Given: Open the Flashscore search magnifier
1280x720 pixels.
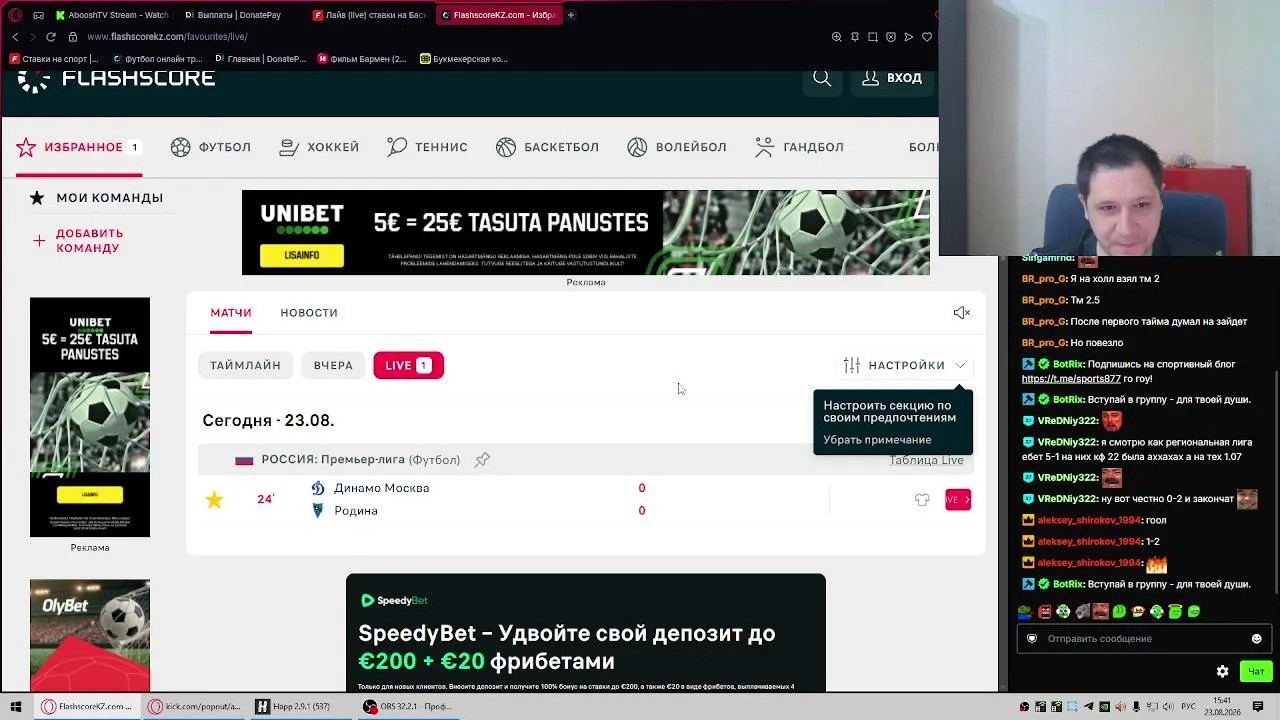Looking at the screenshot, I should click(822, 78).
